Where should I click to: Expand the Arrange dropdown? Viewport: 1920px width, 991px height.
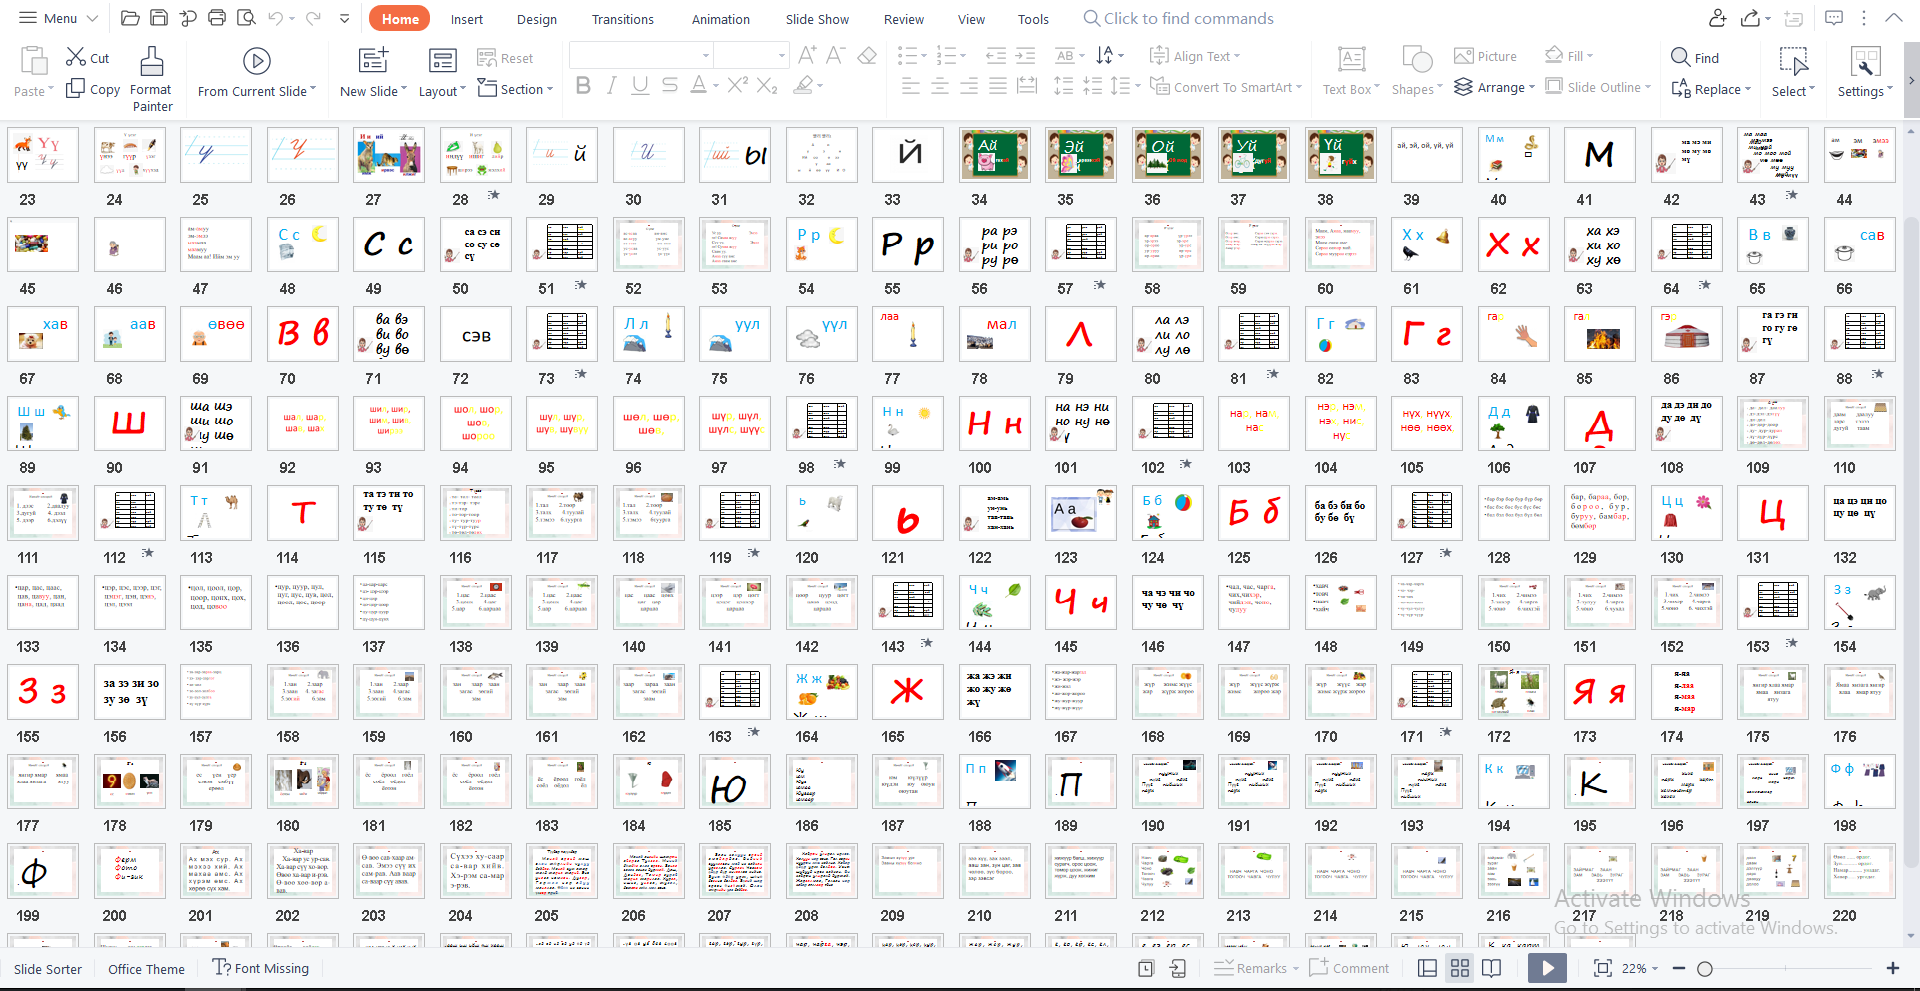point(1494,87)
